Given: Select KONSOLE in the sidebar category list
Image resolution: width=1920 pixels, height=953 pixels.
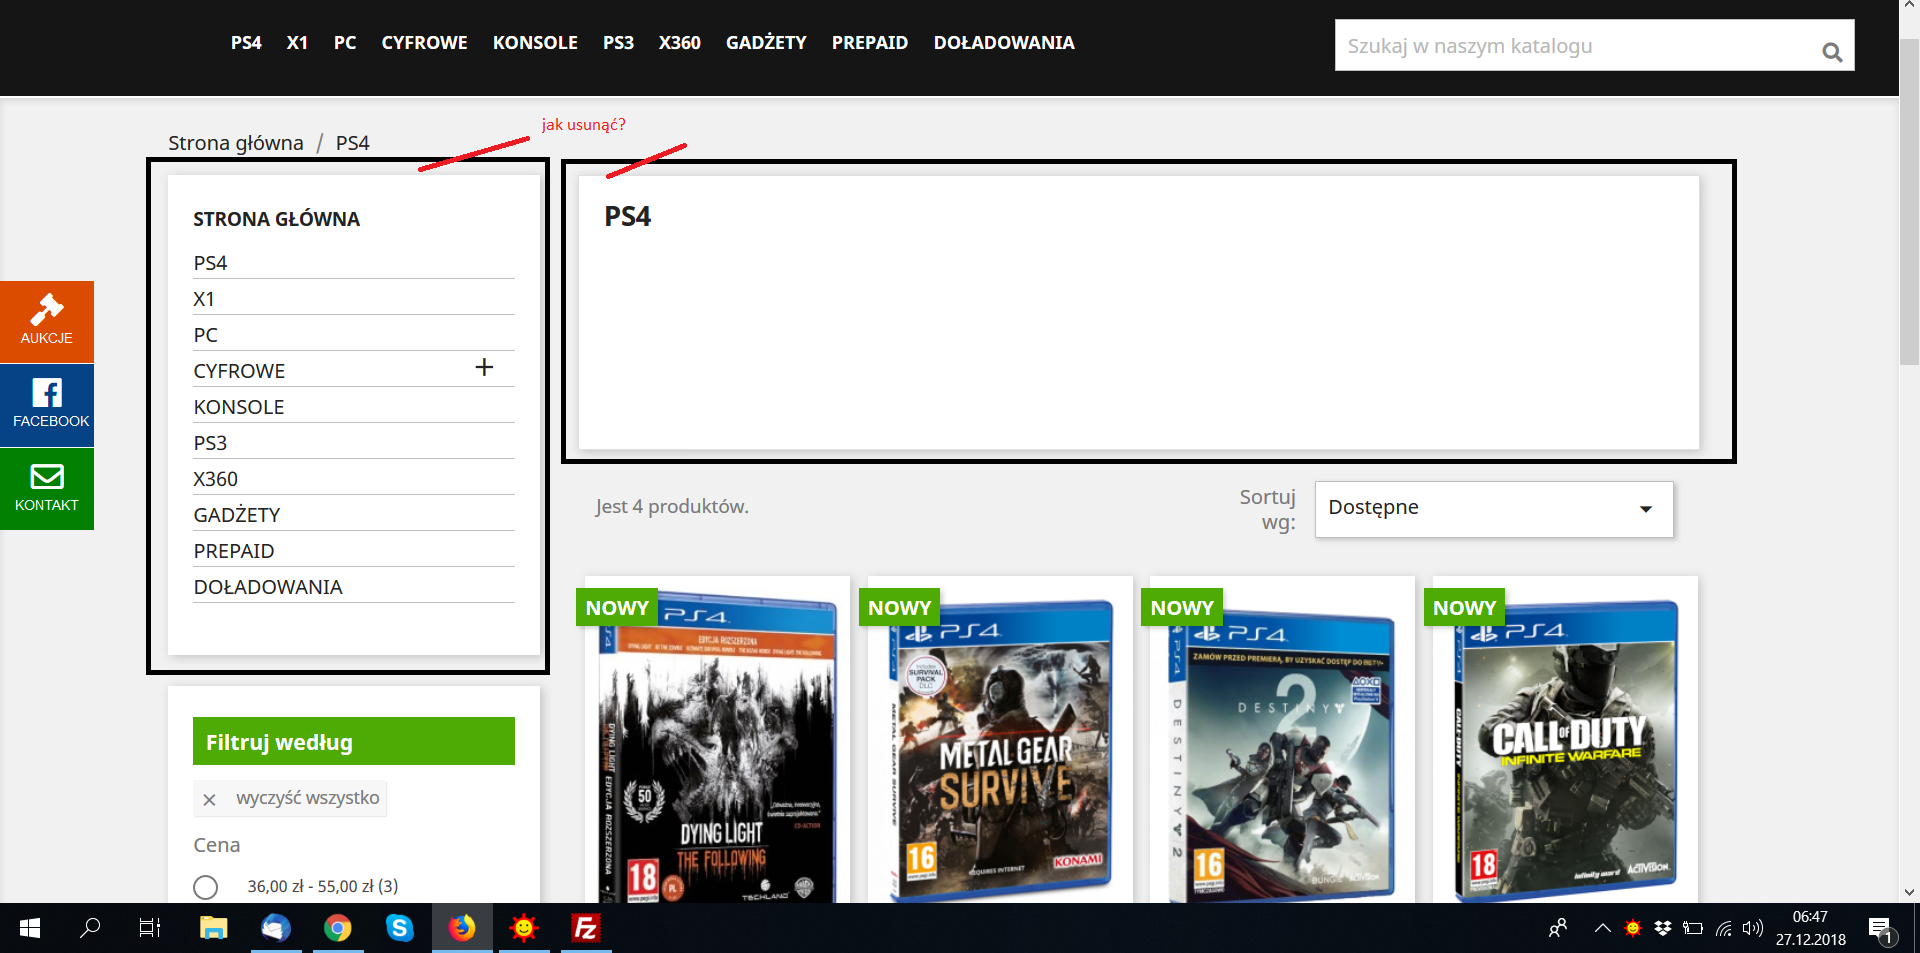Looking at the screenshot, I should click(239, 407).
